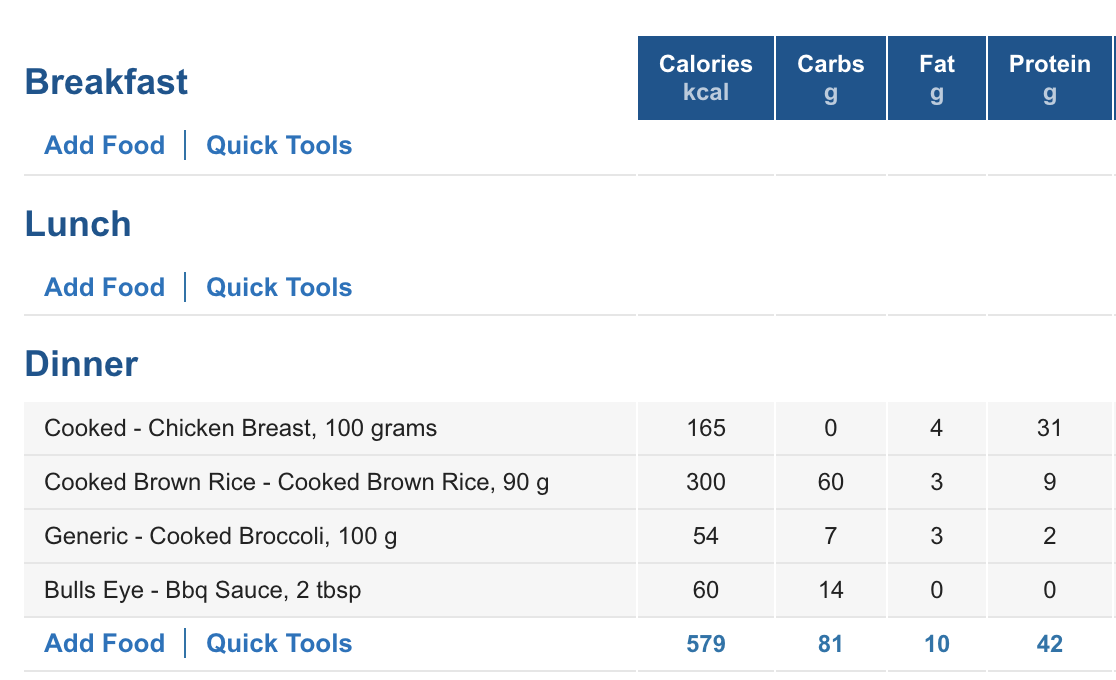Viewport: 1116px width, 680px height.
Task: Open the Cooked Brown Rice entry
Action: pos(296,483)
